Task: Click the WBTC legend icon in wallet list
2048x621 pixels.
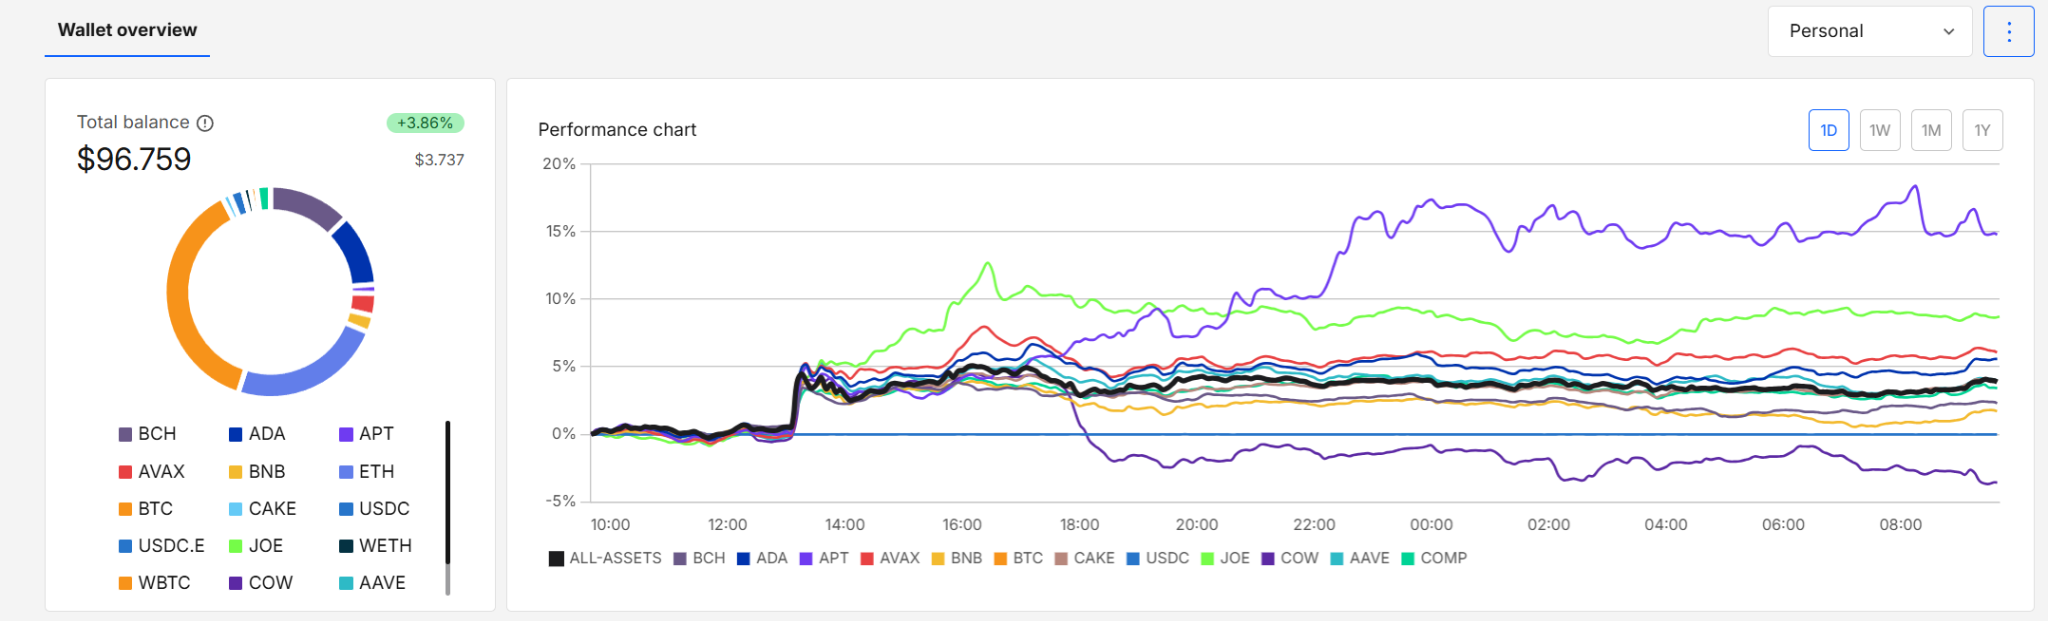Action: click(x=126, y=583)
